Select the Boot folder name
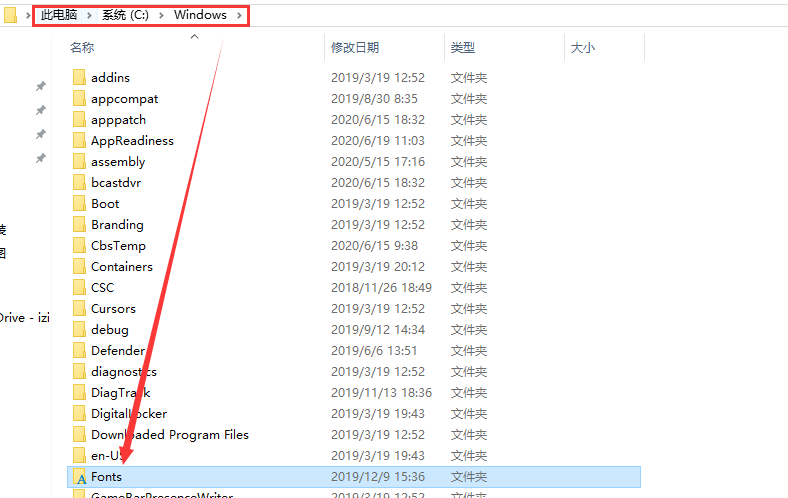Viewport: 788px width, 498px height. pyautogui.click(x=105, y=204)
